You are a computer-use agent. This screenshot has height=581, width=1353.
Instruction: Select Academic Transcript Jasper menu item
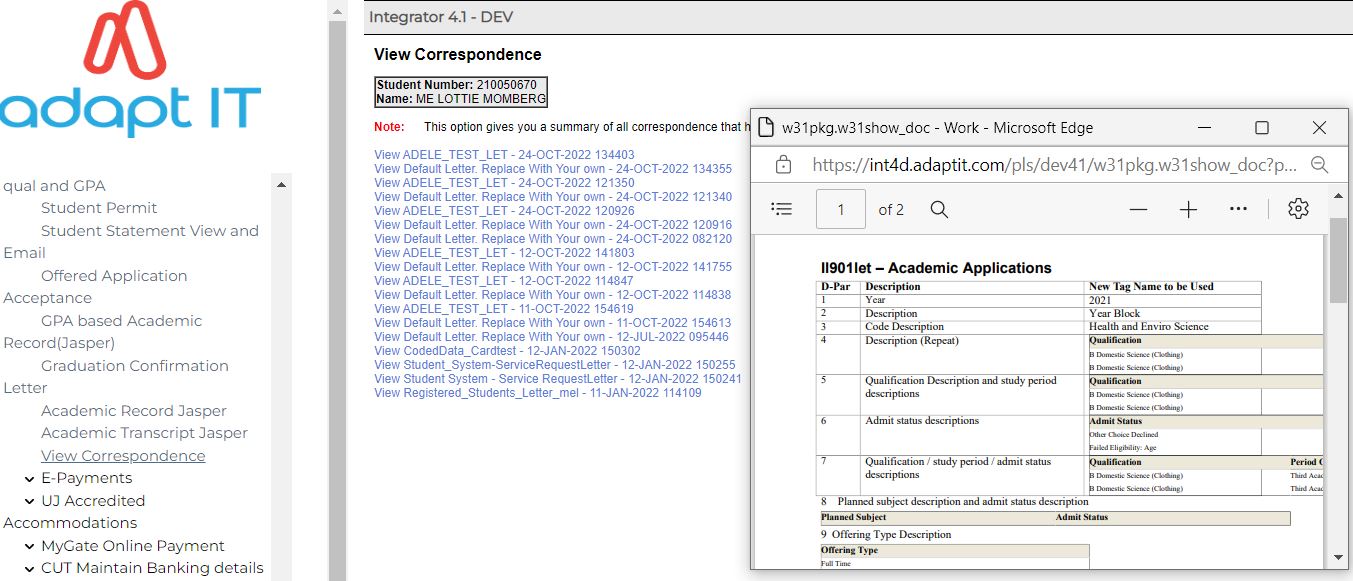pos(144,433)
